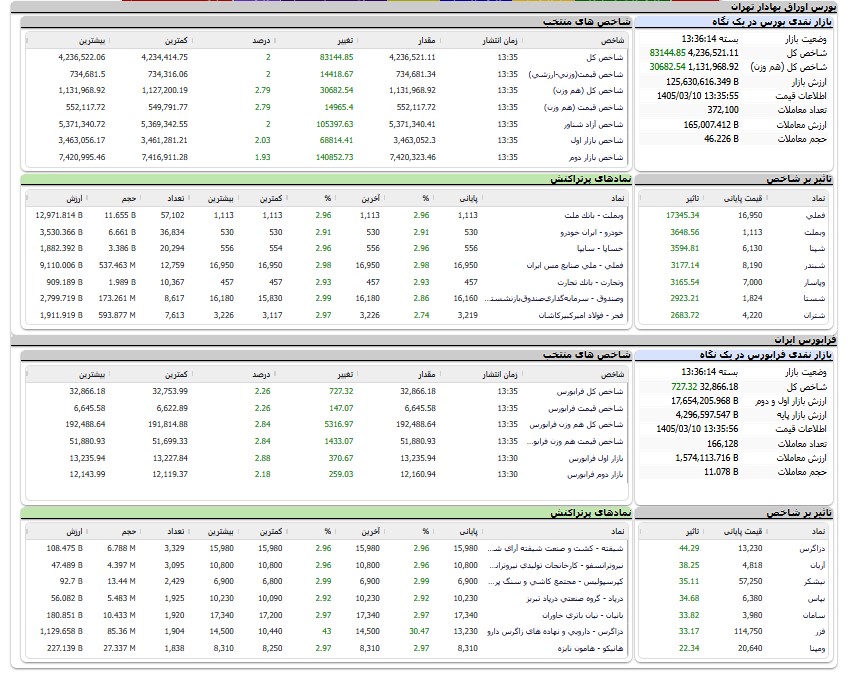The image size is (853, 679).
Task: Sort Farabourse top transactions by تعداد column
Action: (175, 532)
